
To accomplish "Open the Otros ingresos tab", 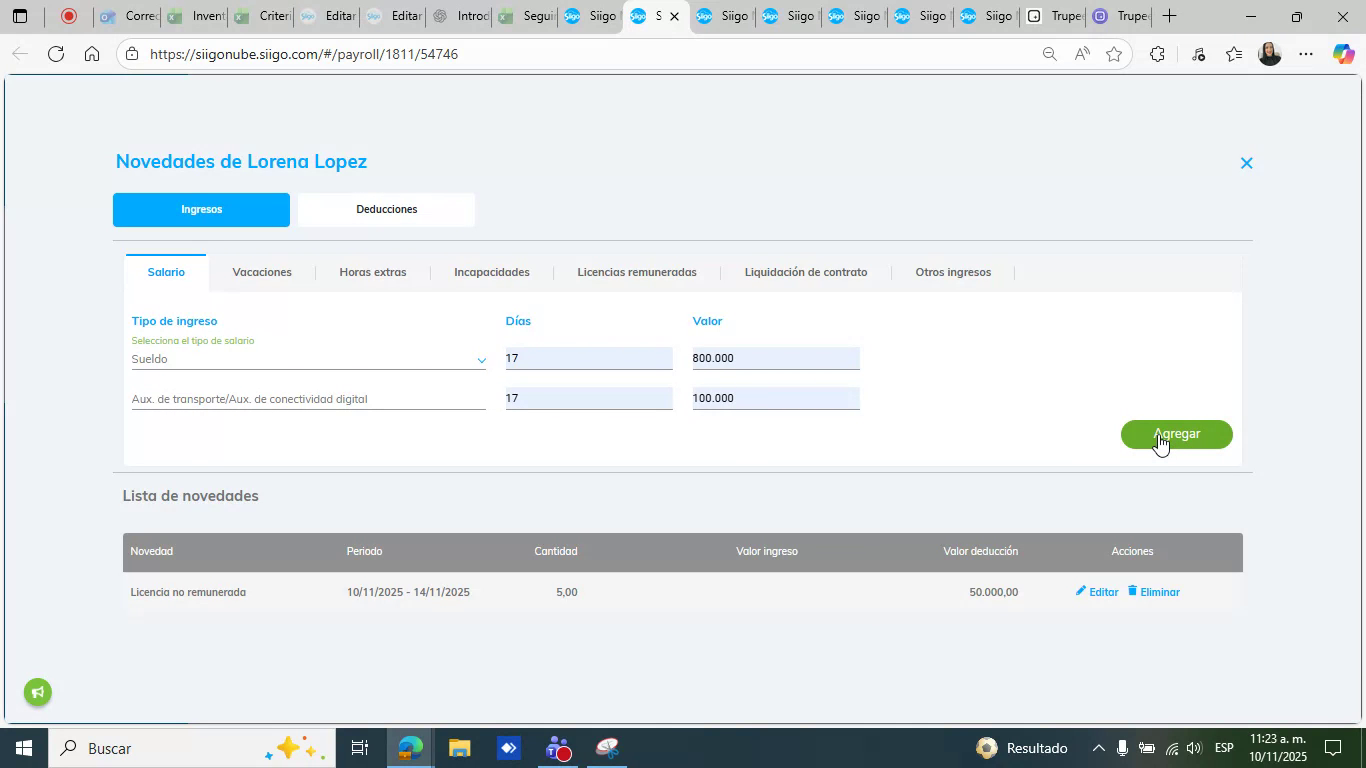I will pyautogui.click(x=953, y=272).
